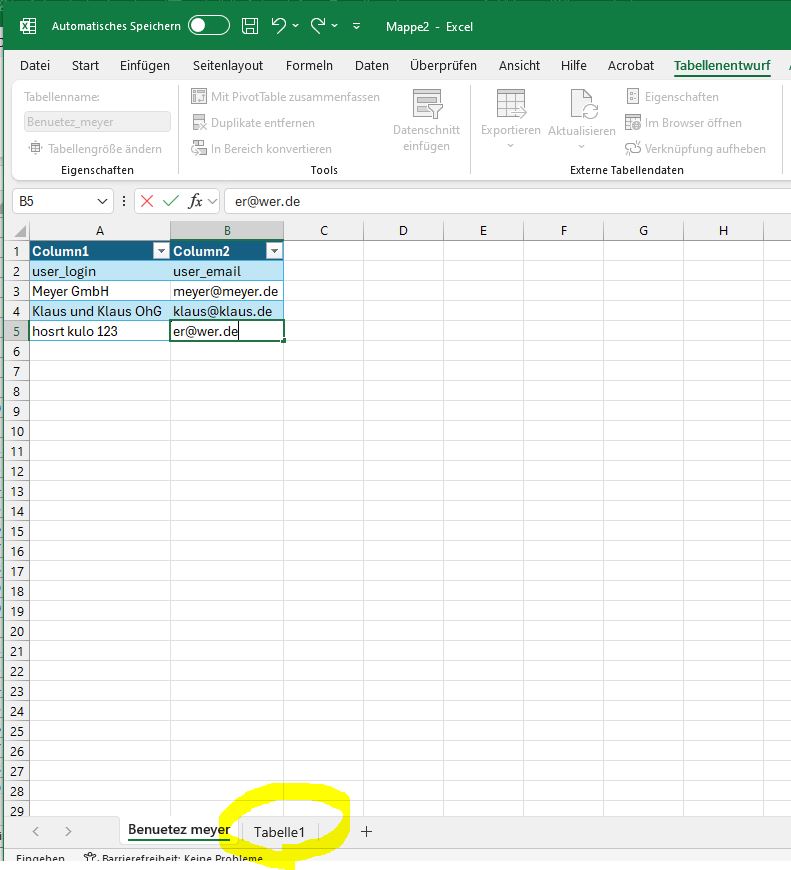Open the Einfügen ribbon tab
This screenshot has height=870, width=791.
[145, 66]
